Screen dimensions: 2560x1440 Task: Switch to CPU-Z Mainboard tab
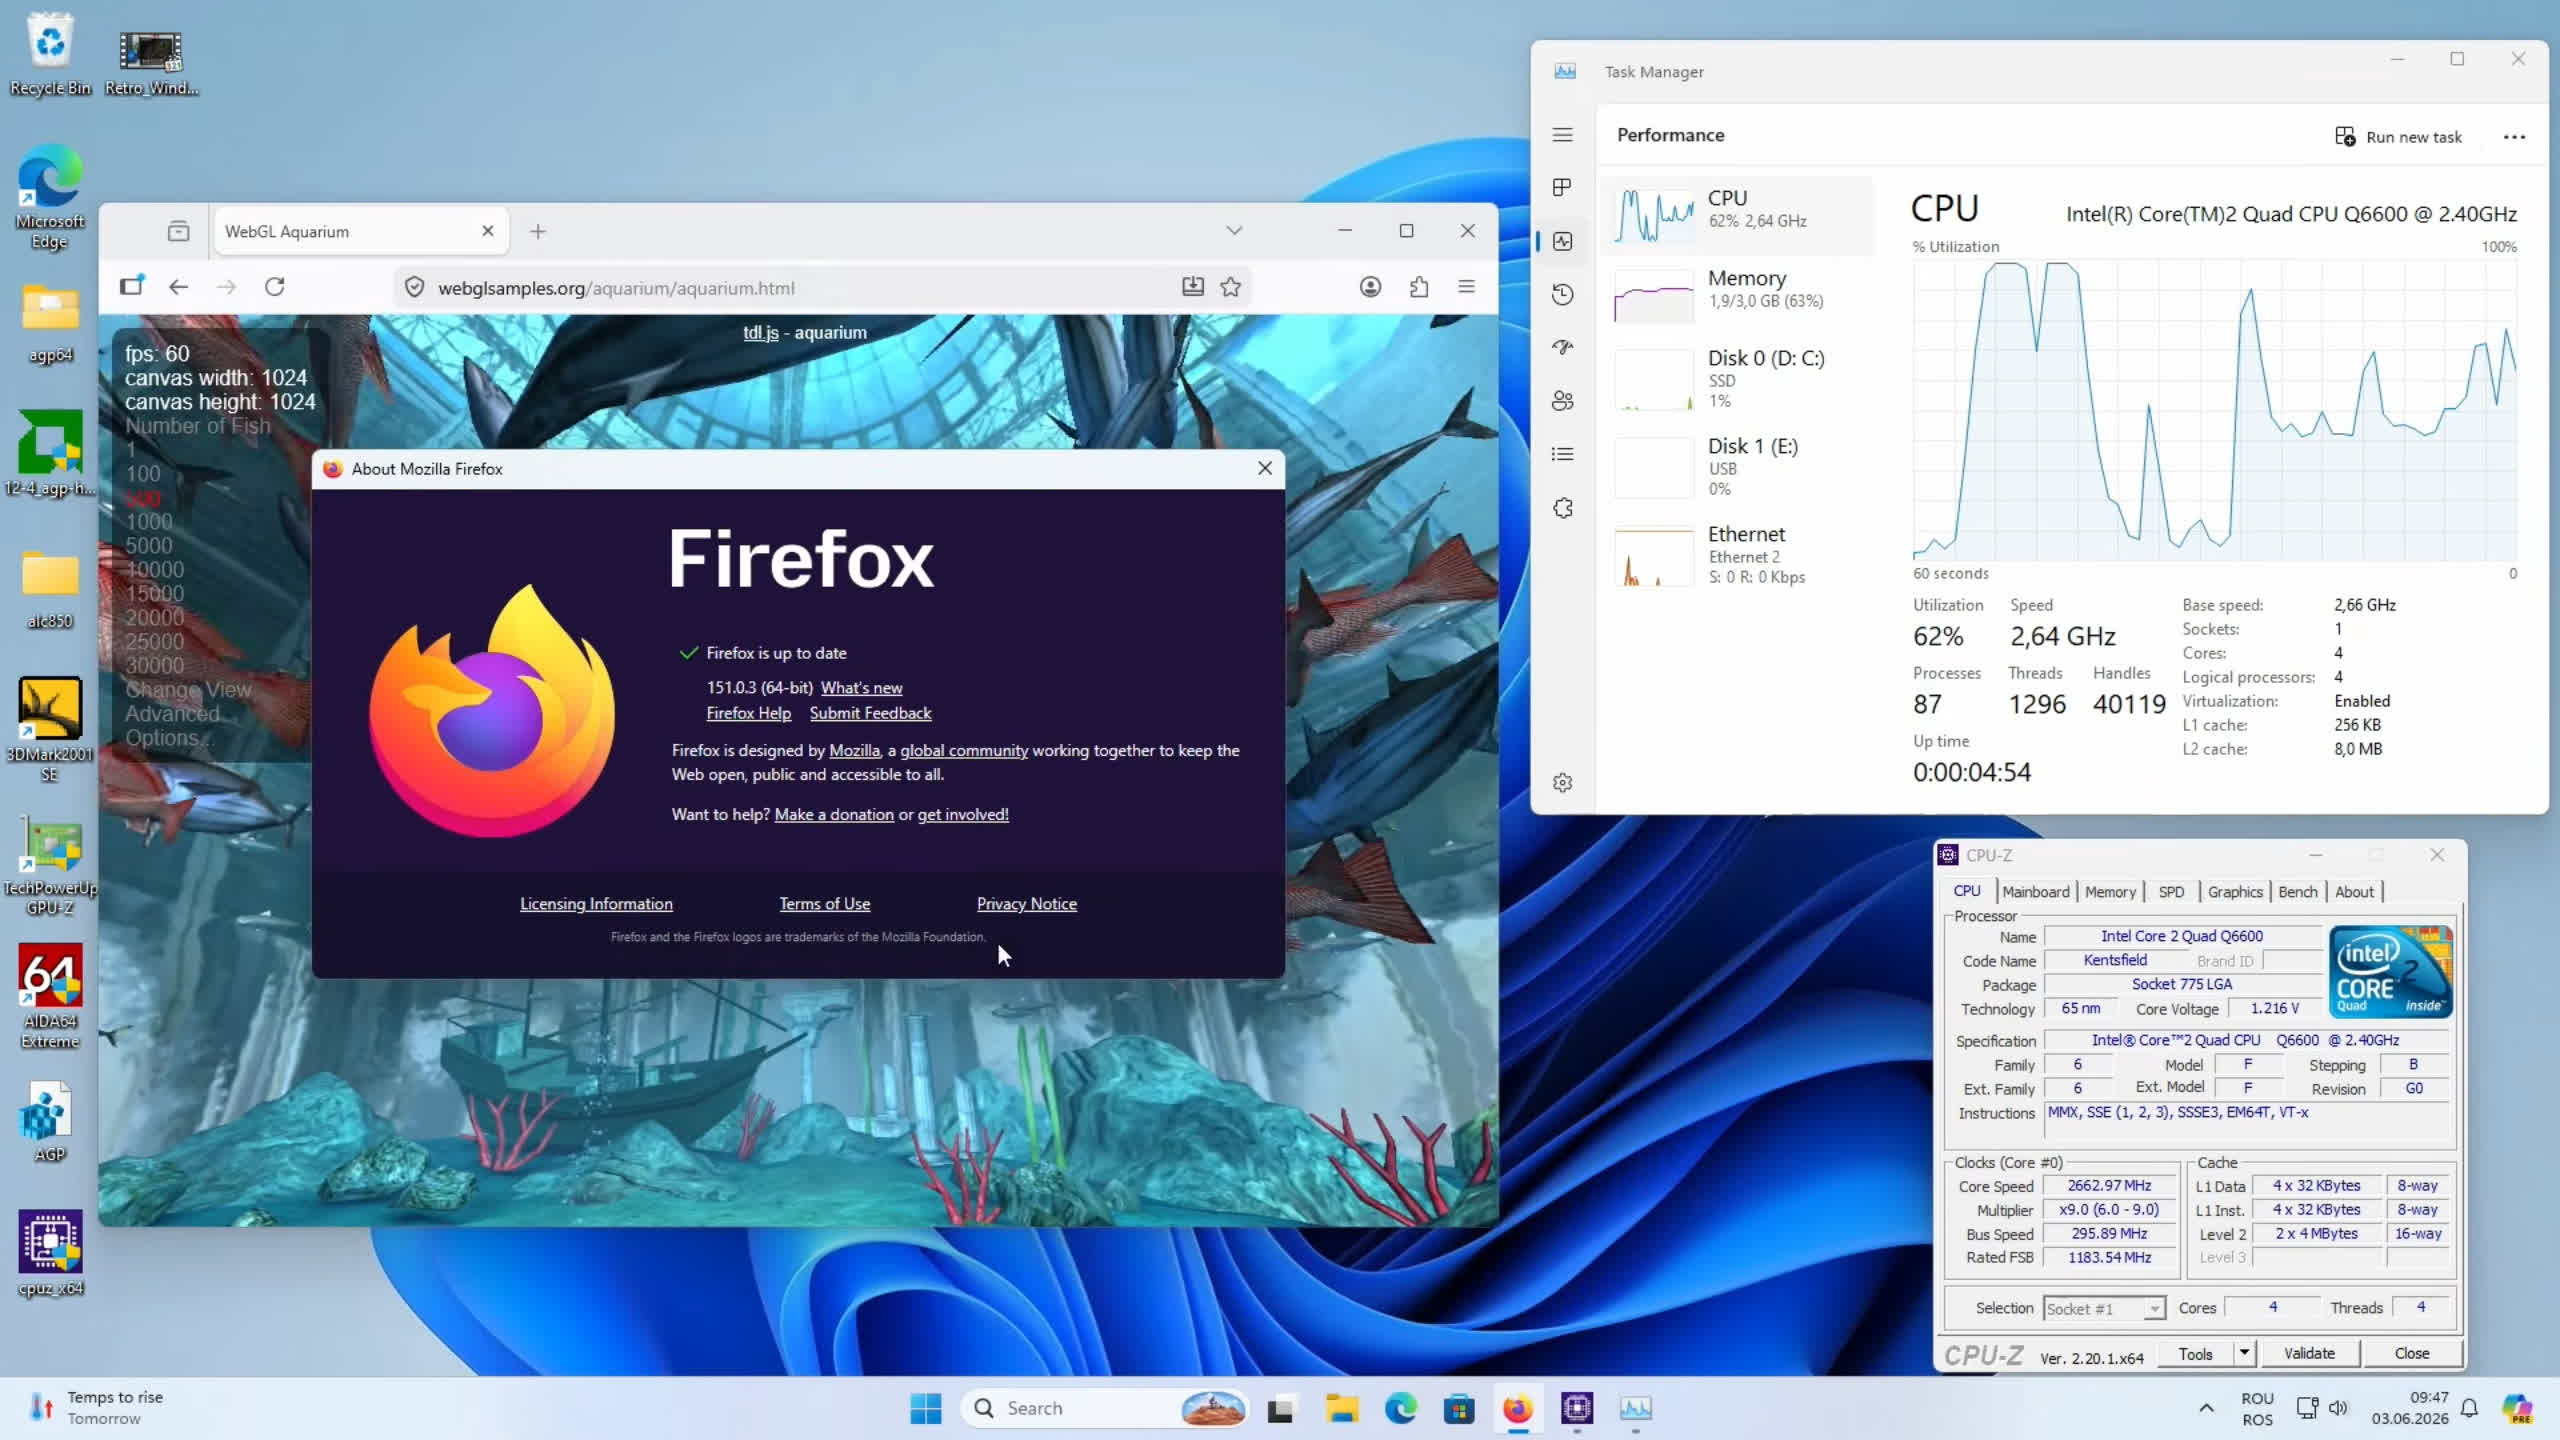(x=2036, y=891)
